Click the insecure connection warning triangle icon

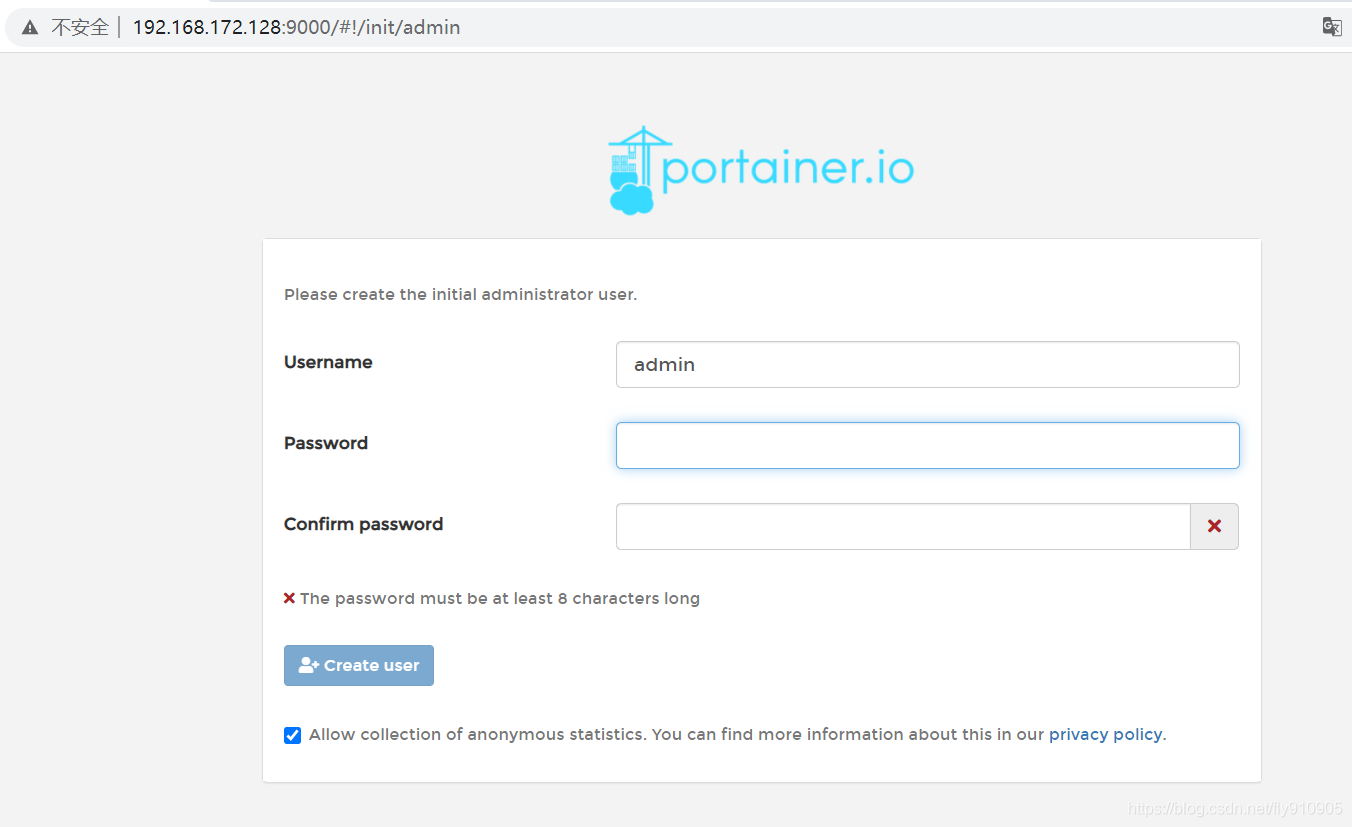27,27
